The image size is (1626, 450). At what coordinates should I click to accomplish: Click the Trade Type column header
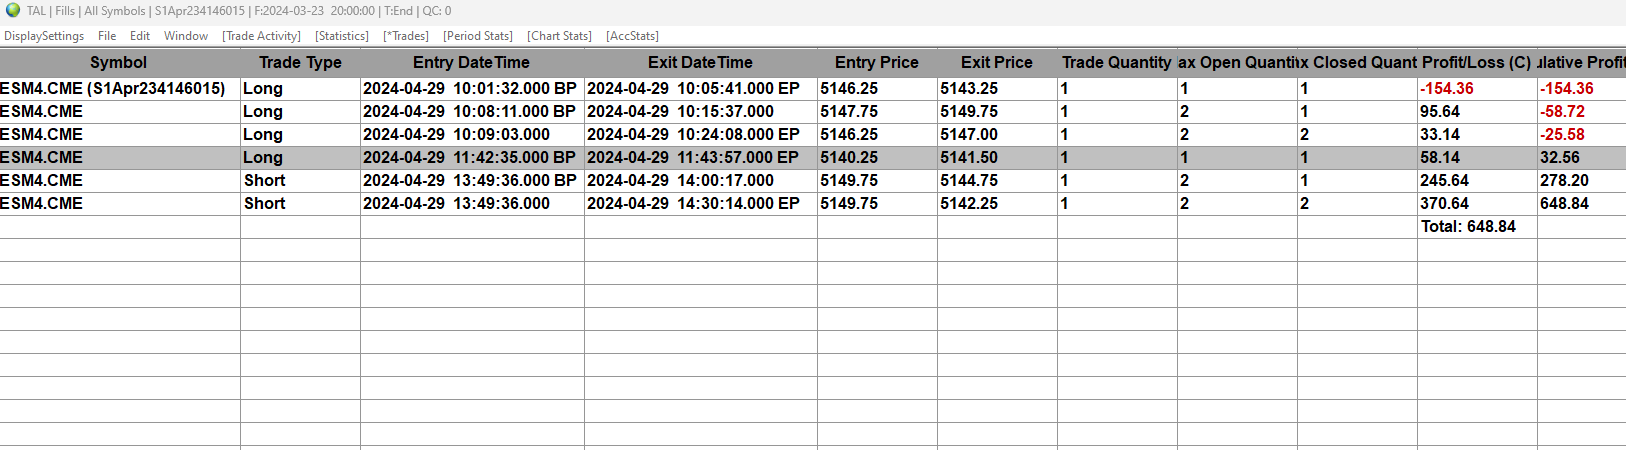click(300, 62)
